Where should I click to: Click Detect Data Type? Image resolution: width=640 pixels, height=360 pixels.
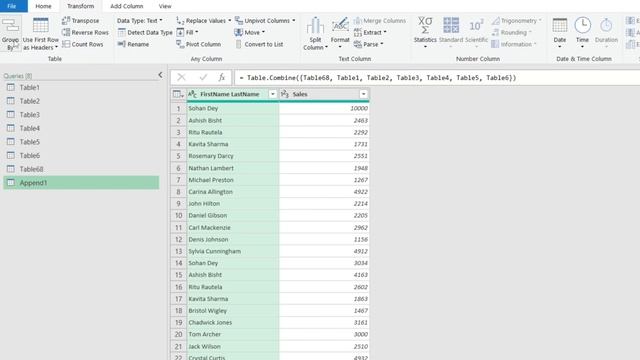tap(145, 32)
